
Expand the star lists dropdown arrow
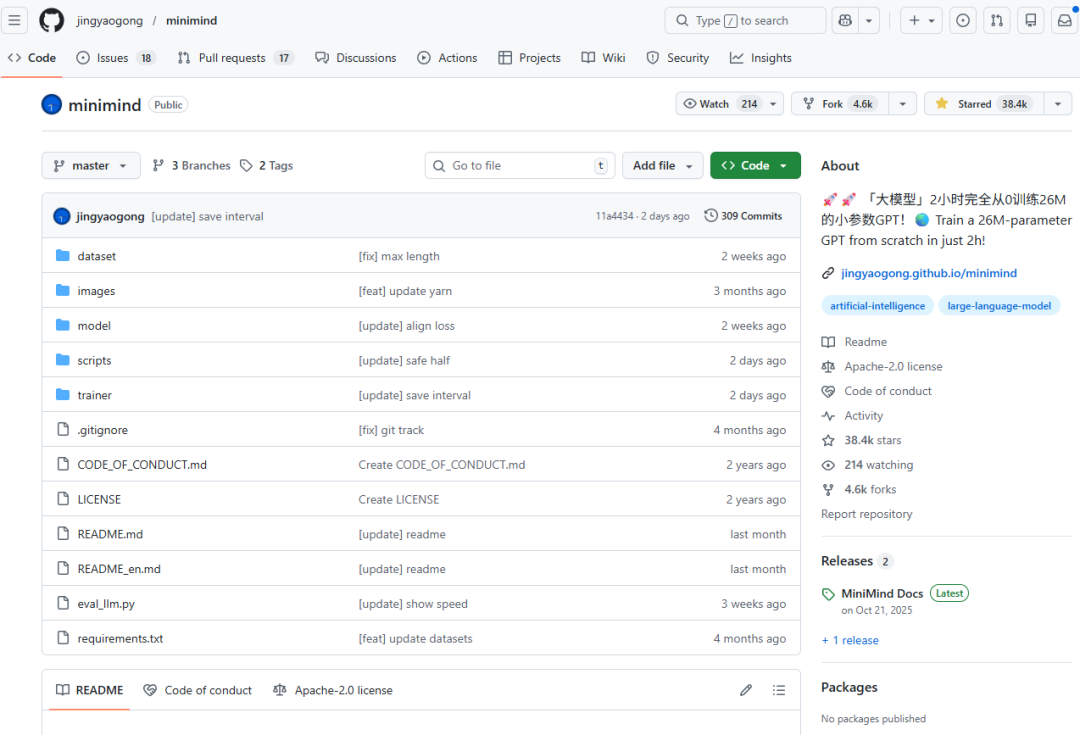1058,104
